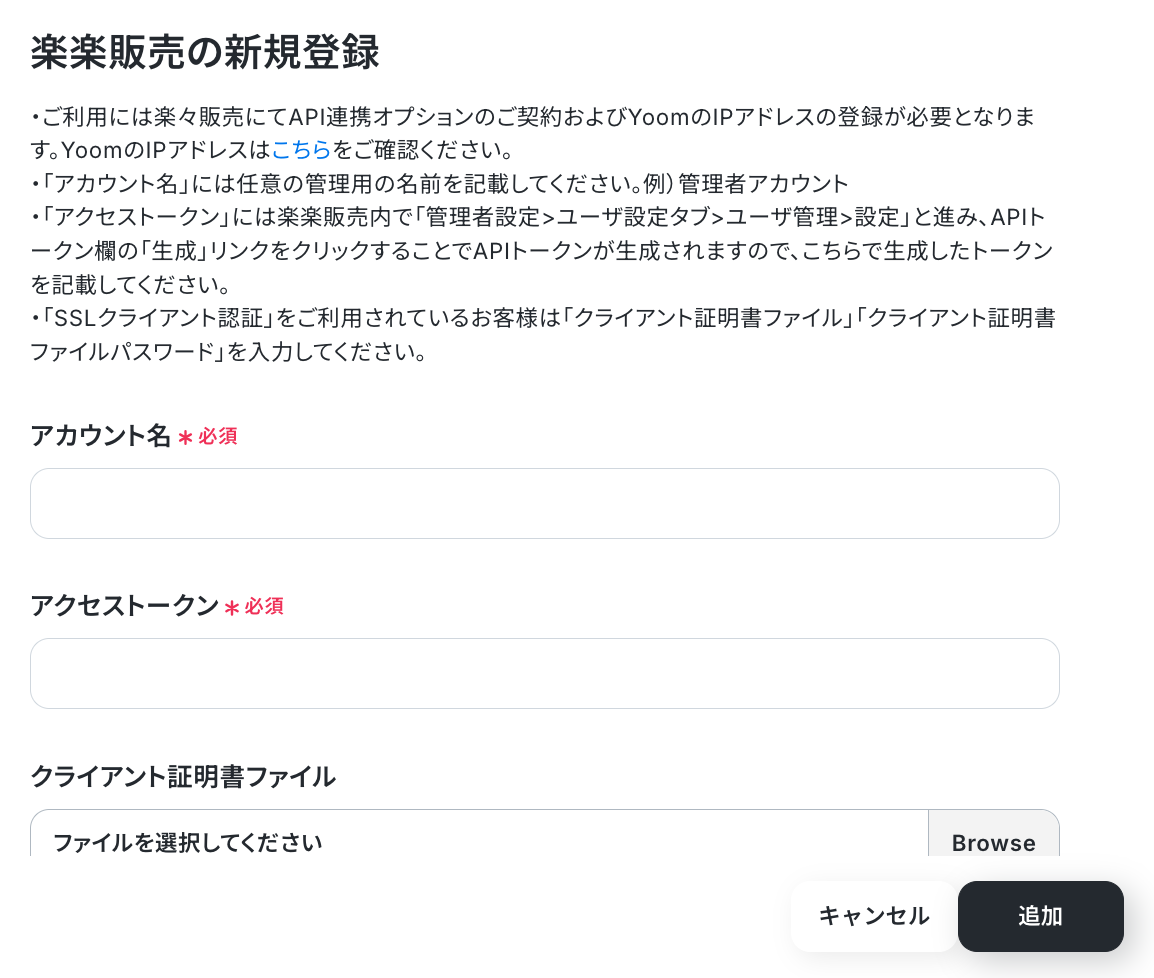Image resolution: width=1154 pixels, height=978 pixels.
Task: Click the アクセストークン field label
Action: [x=124, y=606]
